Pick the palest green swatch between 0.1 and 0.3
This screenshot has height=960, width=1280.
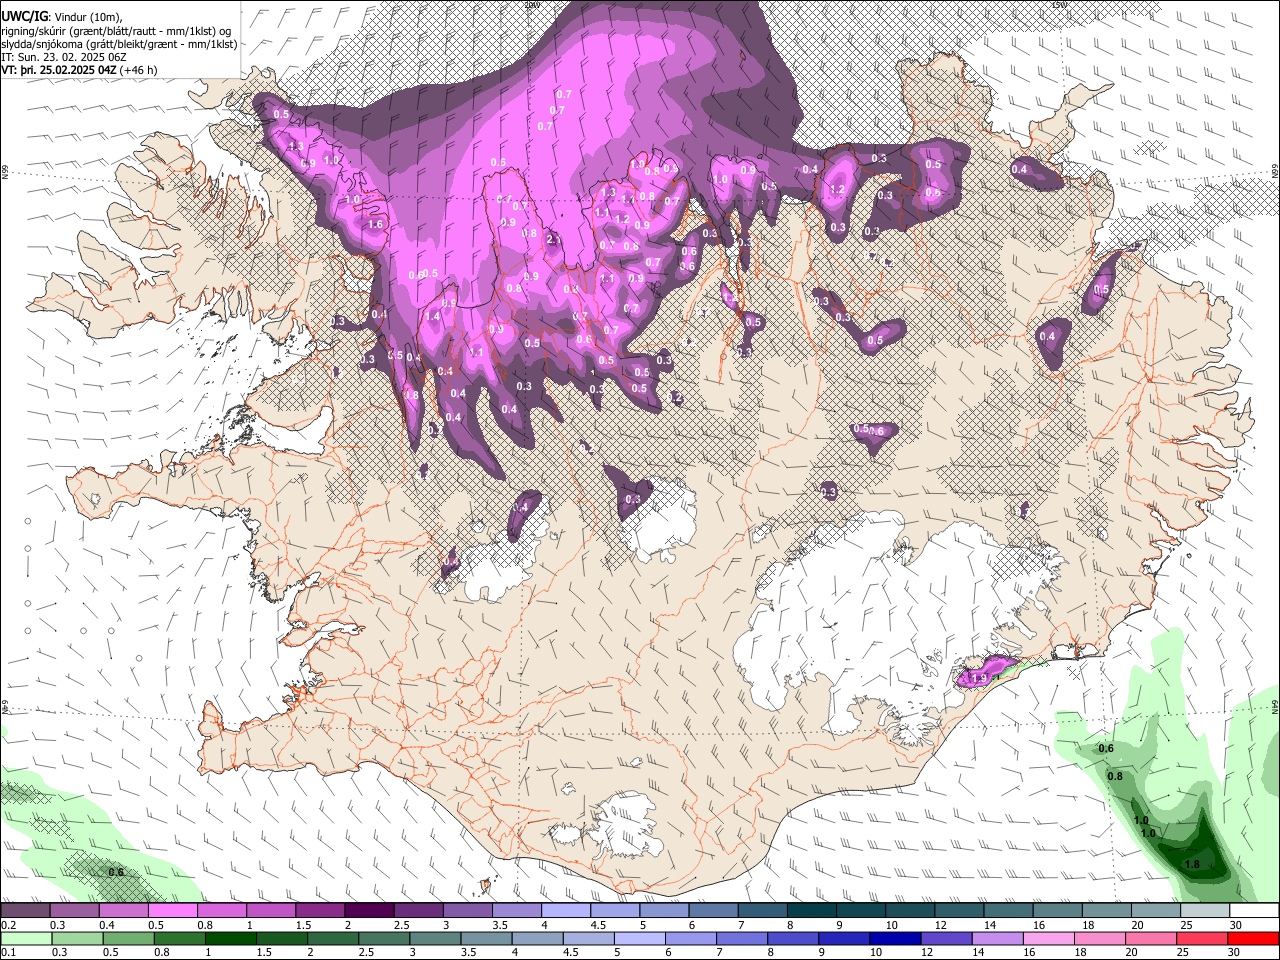(26, 938)
